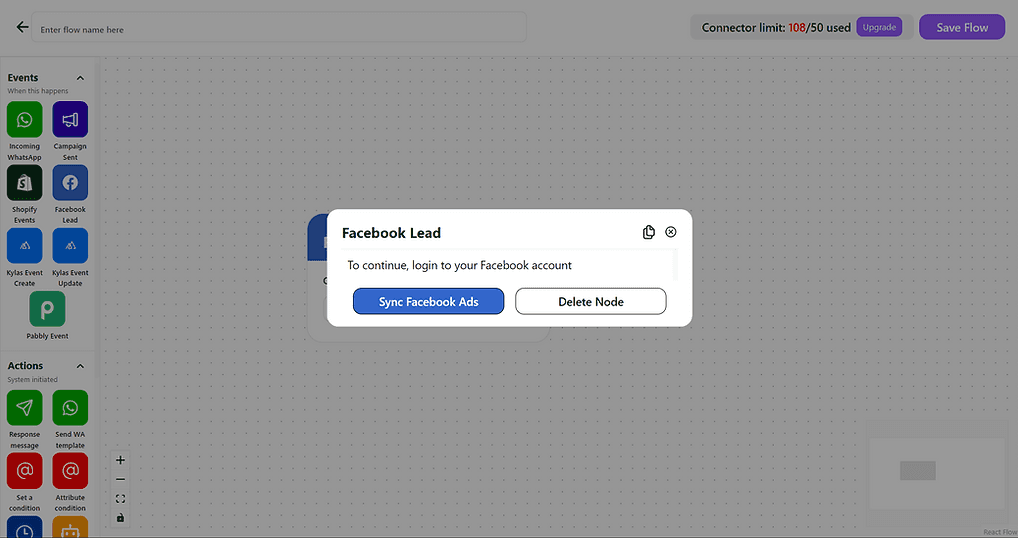Zoom out the canvas with minus

coord(120,480)
